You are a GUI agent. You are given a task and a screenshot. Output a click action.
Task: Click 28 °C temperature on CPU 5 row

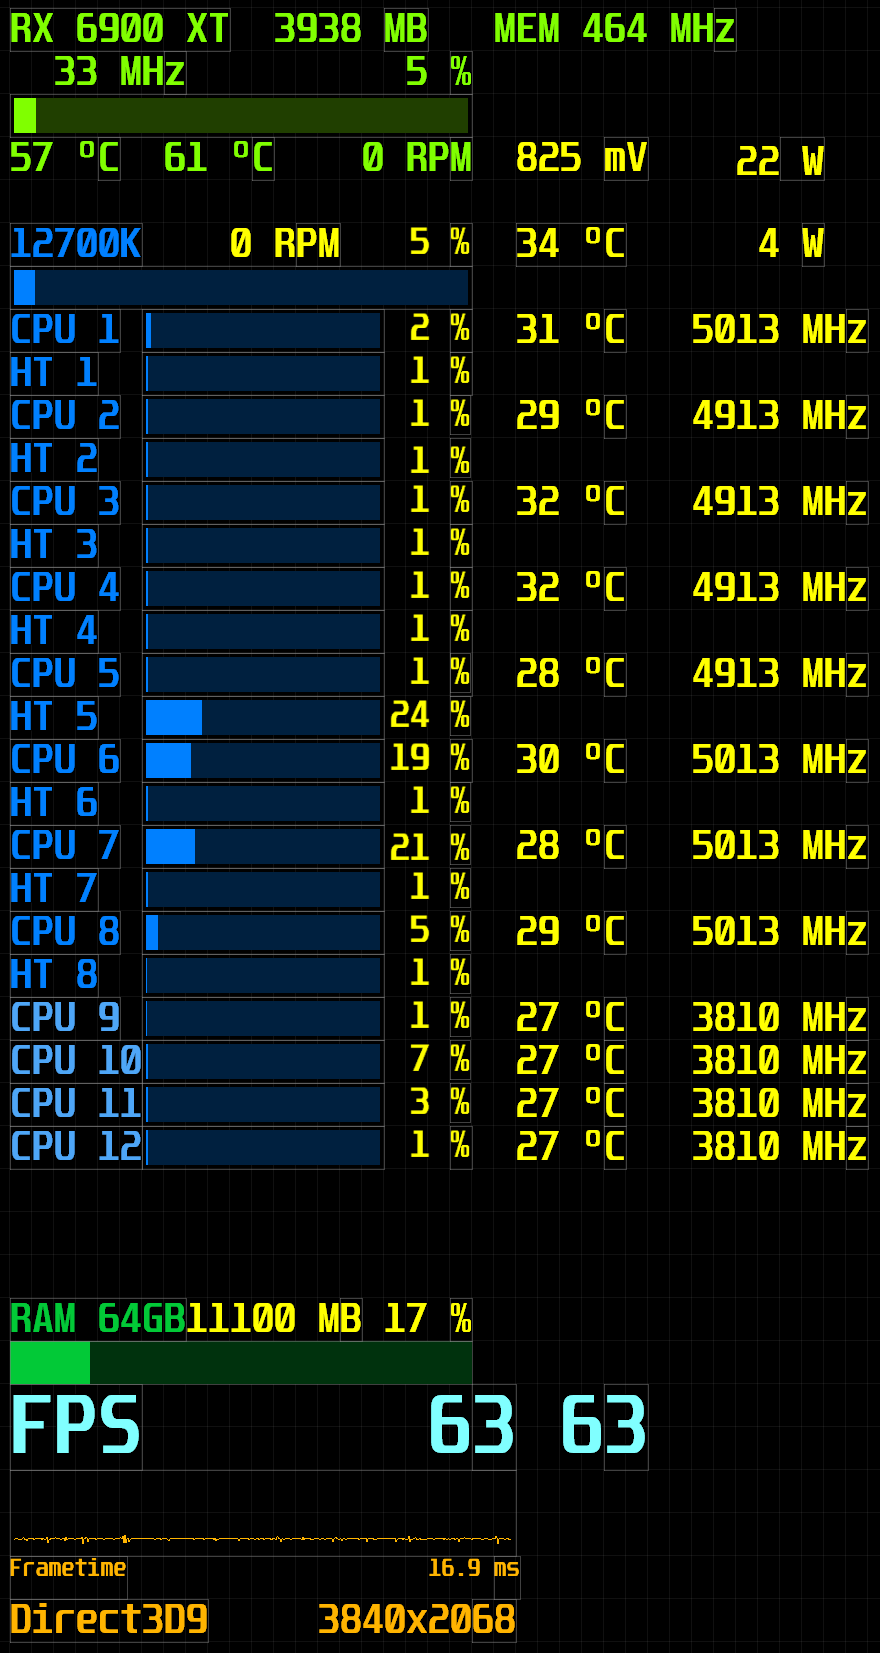point(571,674)
